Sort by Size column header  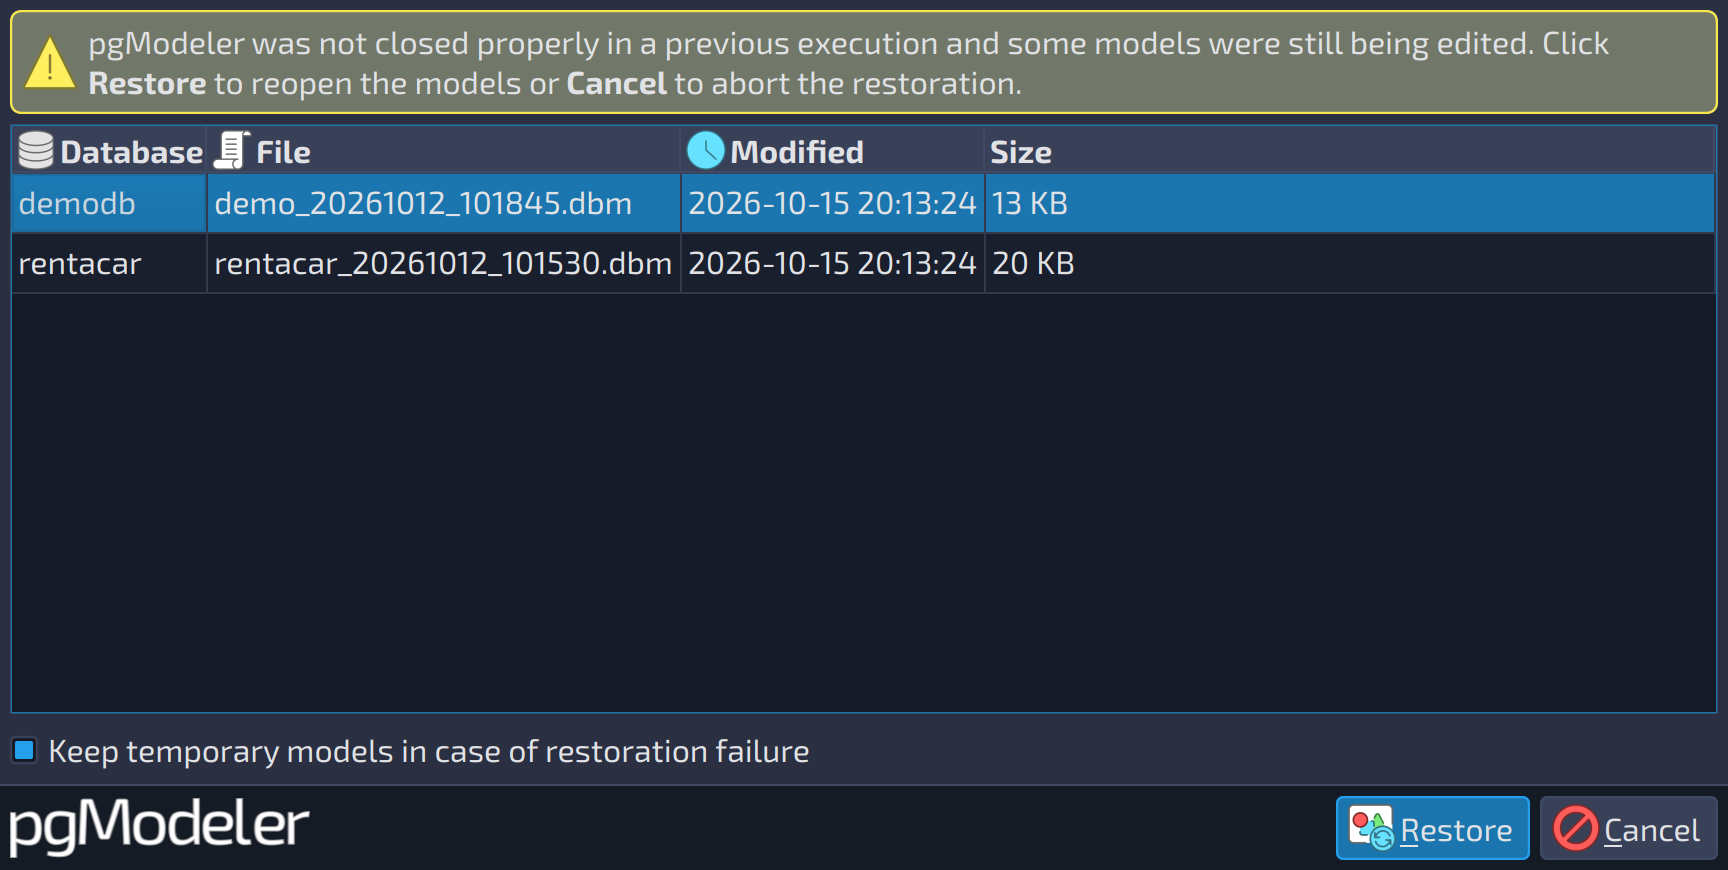tap(1349, 150)
